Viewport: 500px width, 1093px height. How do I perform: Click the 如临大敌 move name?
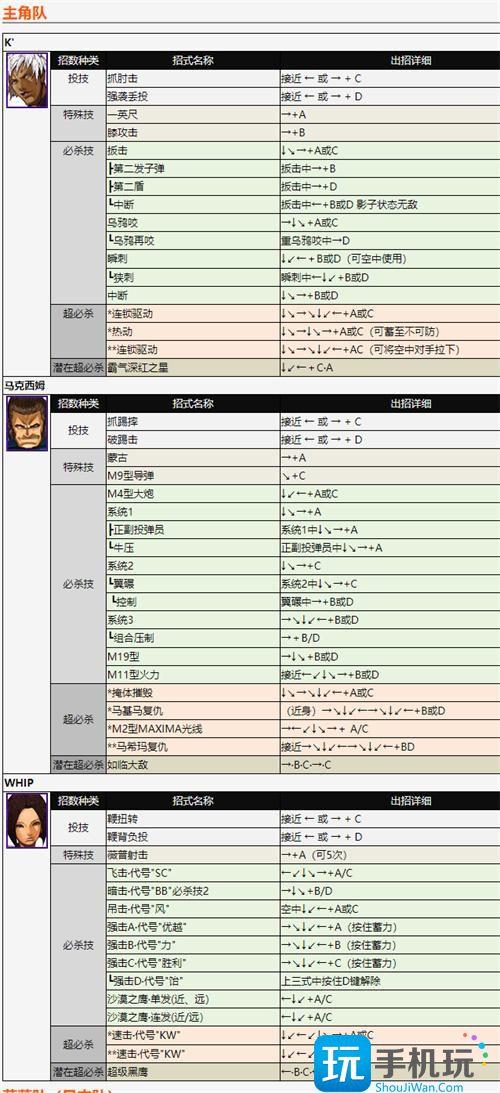tap(128, 765)
